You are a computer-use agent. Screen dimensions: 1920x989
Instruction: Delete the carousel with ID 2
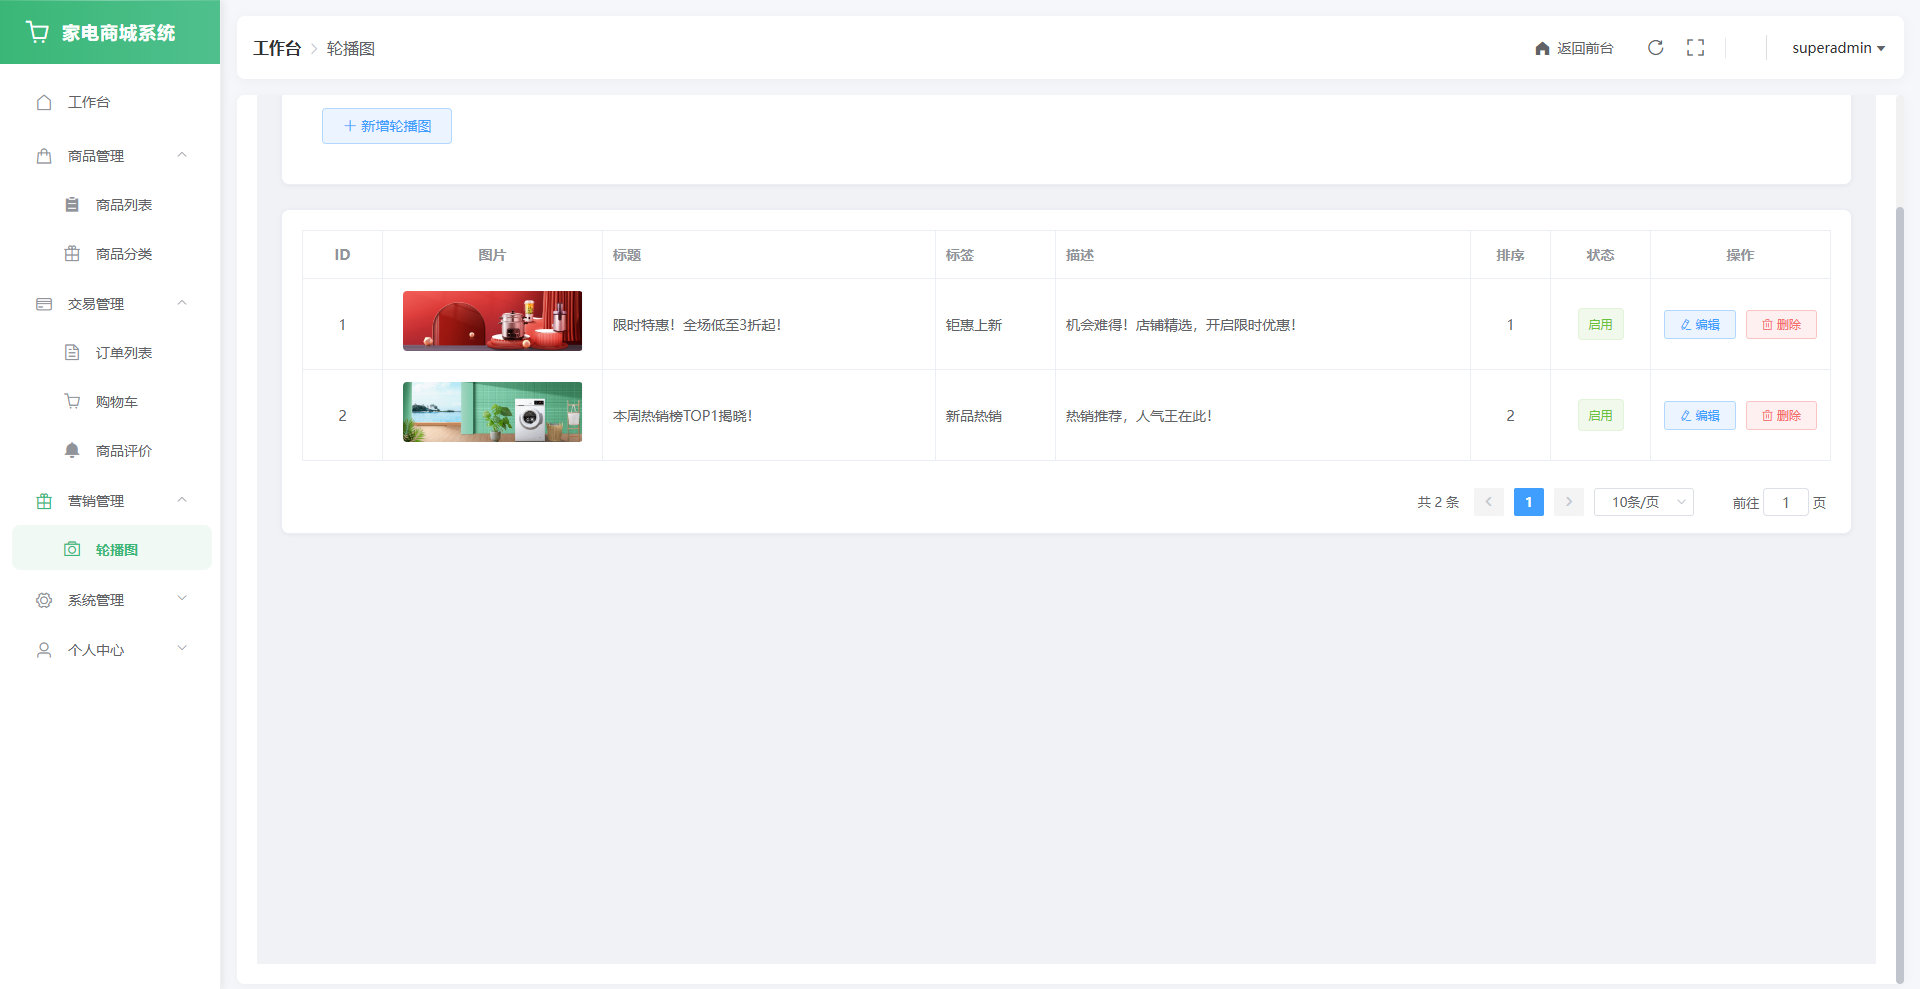(x=1780, y=416)
